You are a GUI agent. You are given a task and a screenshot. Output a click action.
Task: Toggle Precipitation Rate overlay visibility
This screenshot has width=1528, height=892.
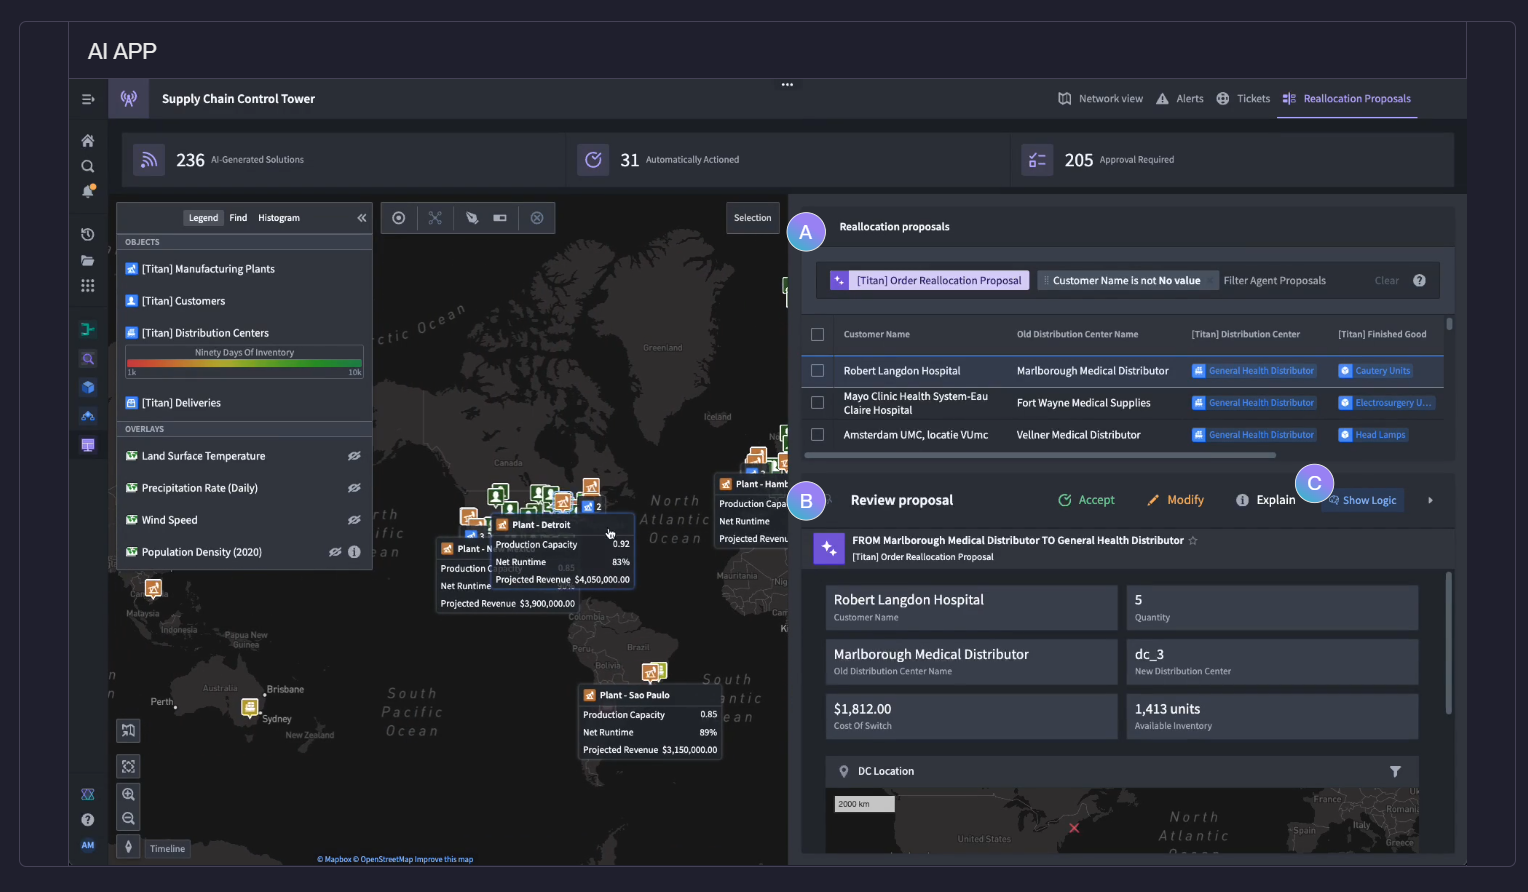[354, 488]
